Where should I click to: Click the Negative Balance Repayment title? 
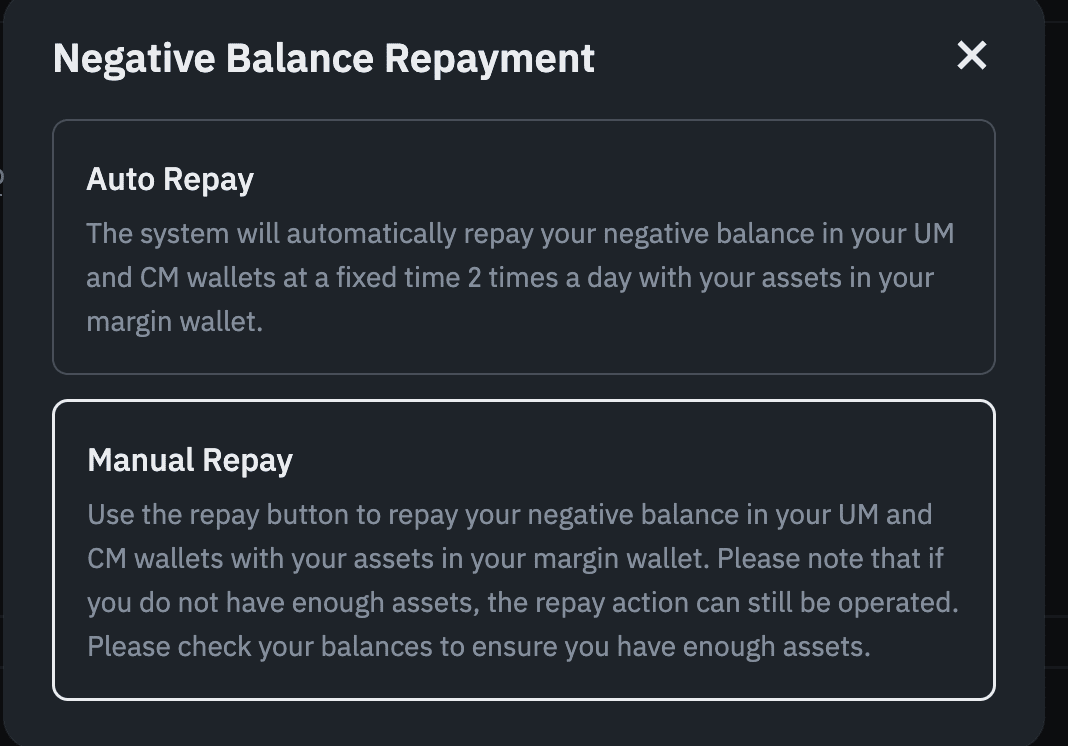323,58
